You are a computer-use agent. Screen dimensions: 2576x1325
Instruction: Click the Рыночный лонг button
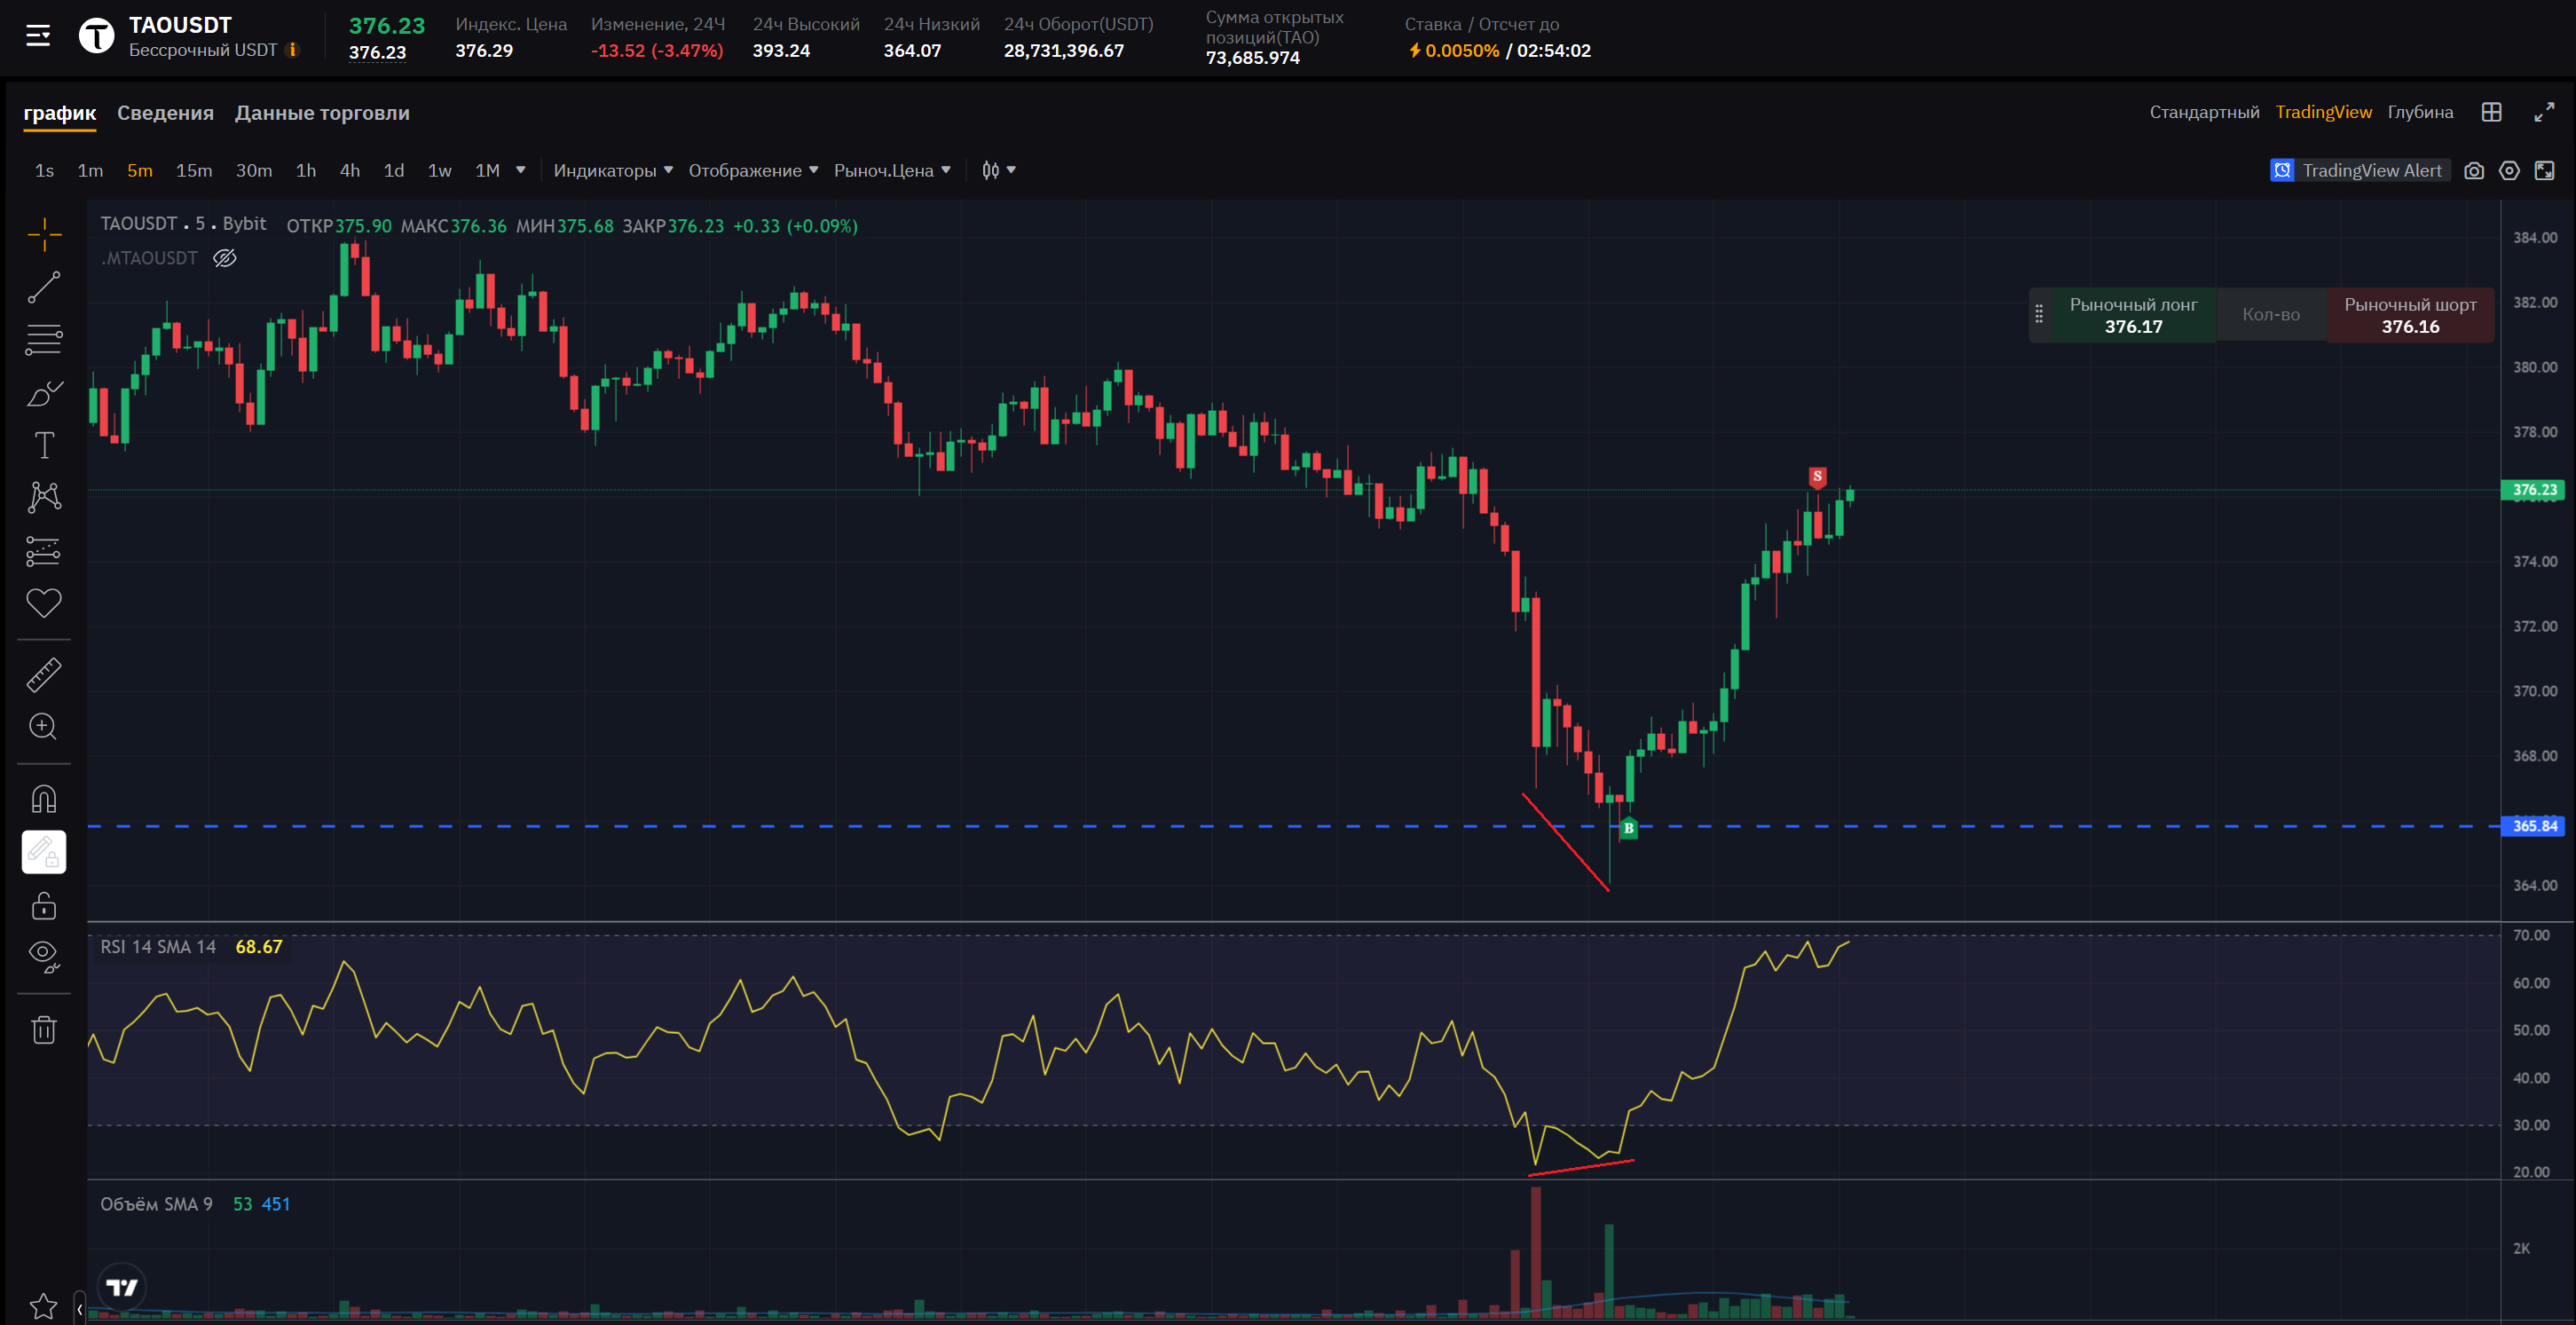coord(2132,315)
